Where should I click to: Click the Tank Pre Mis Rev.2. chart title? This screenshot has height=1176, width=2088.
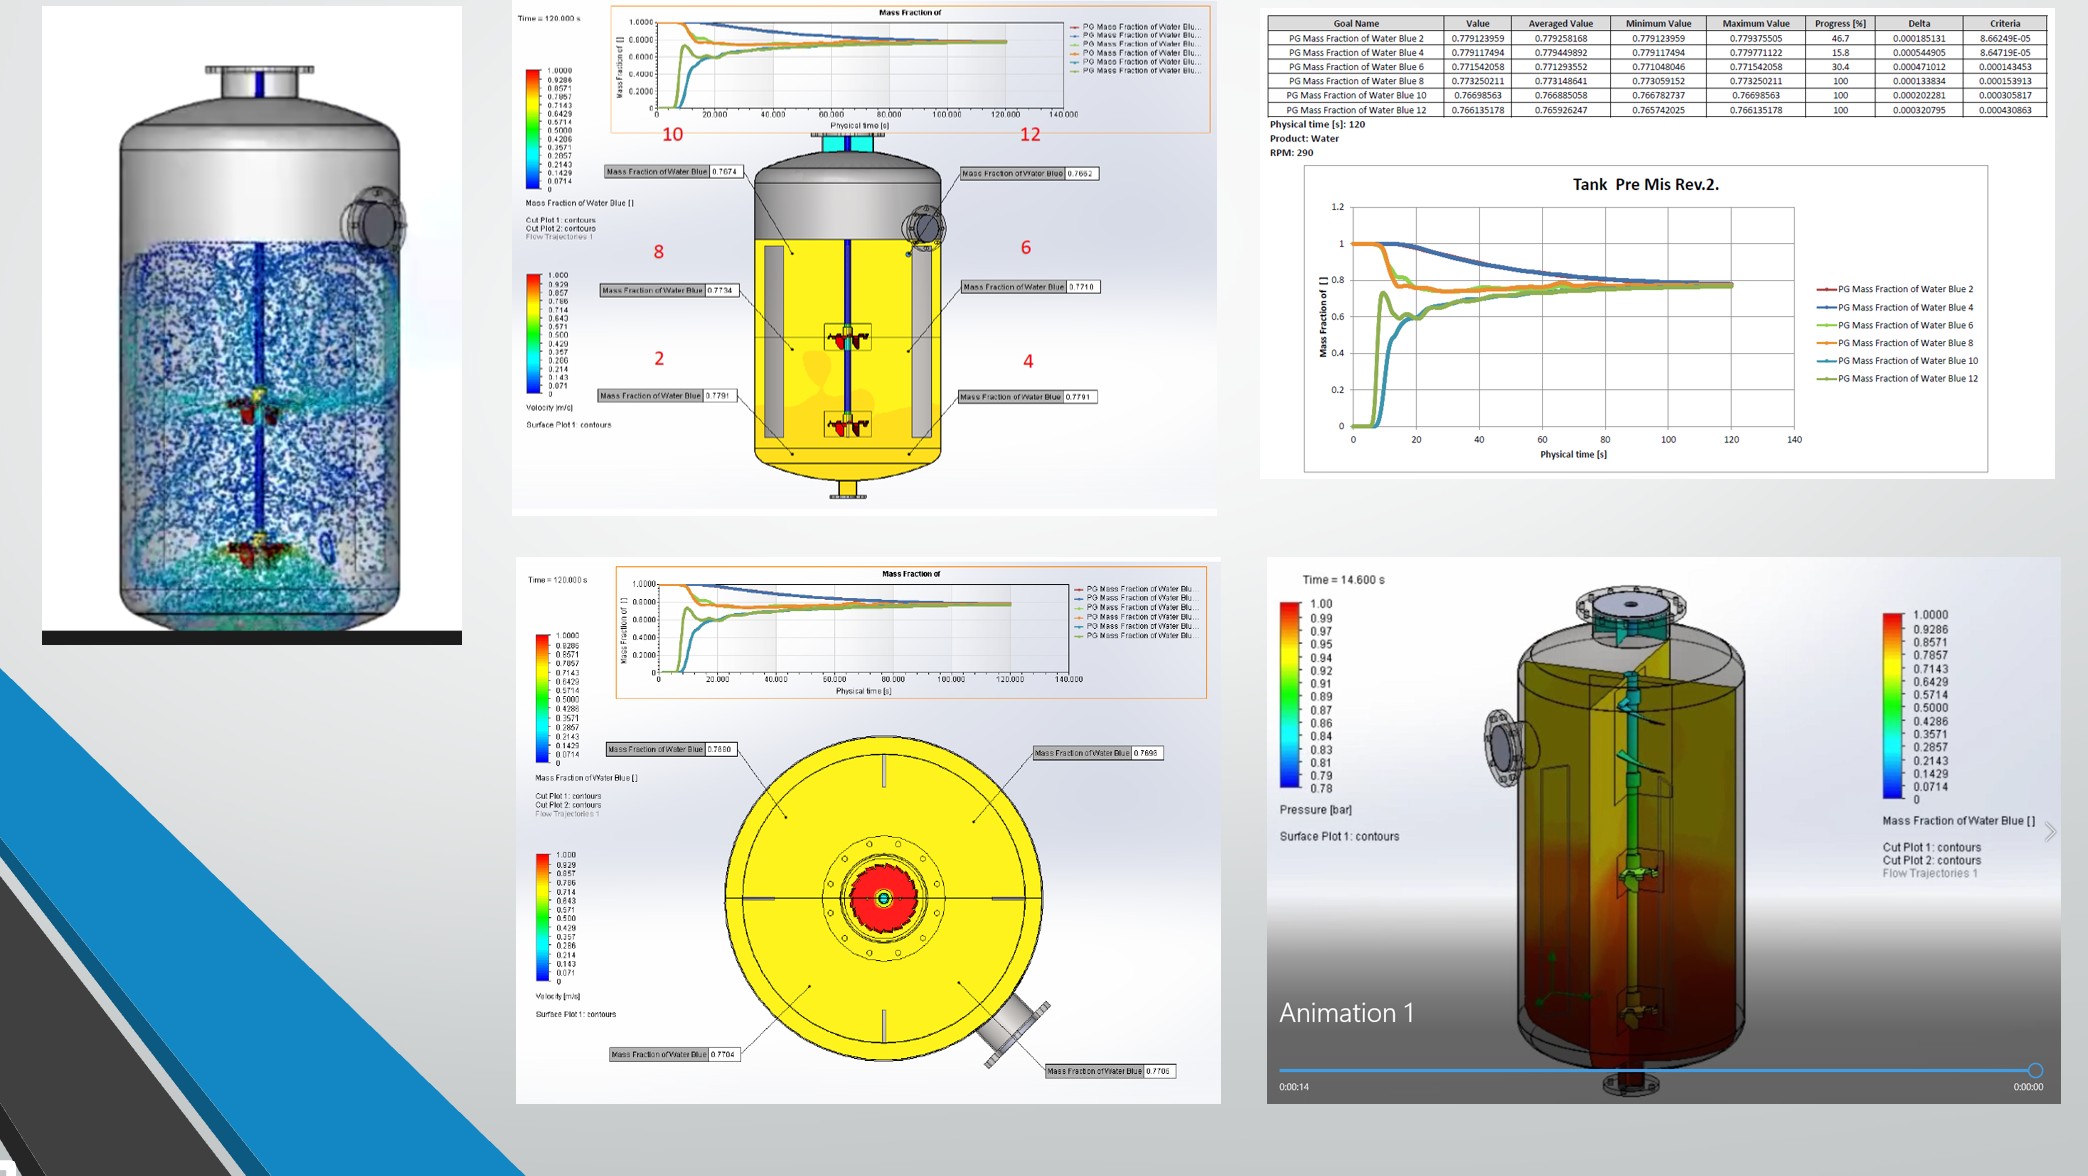point(1645,184)
